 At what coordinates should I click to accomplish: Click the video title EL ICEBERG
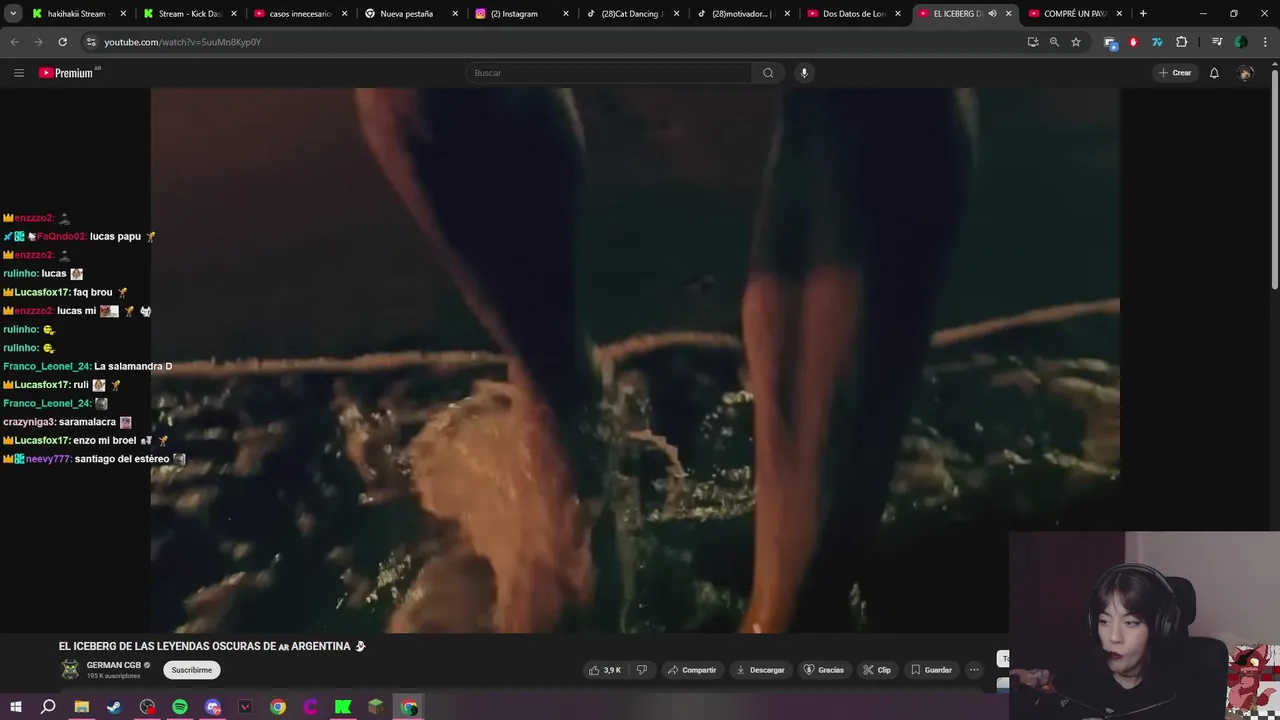(x=212, y=646)
